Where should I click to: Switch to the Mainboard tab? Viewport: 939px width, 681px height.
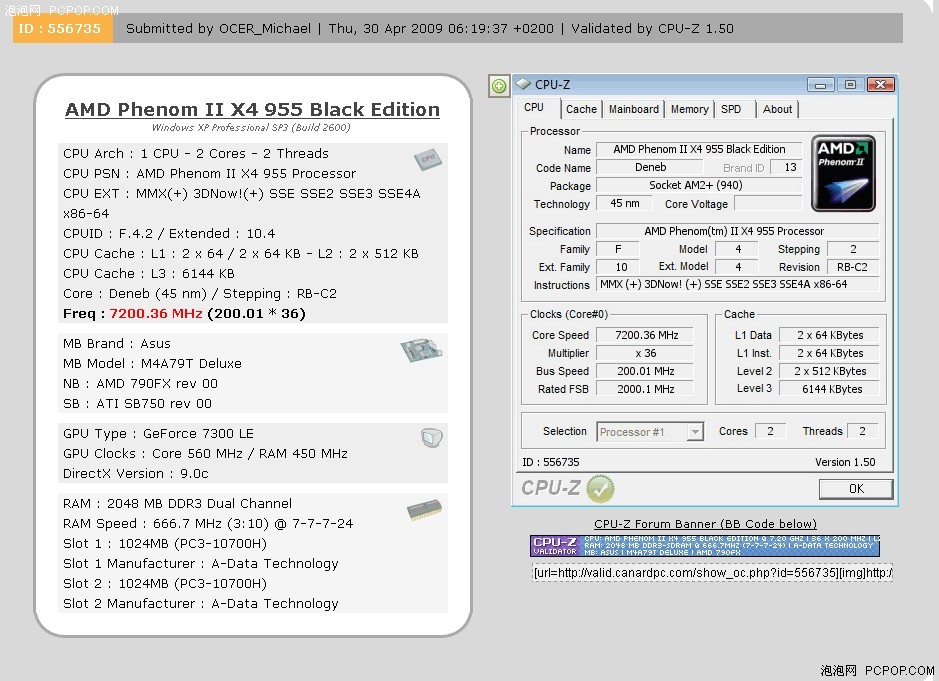pos(634,109)
